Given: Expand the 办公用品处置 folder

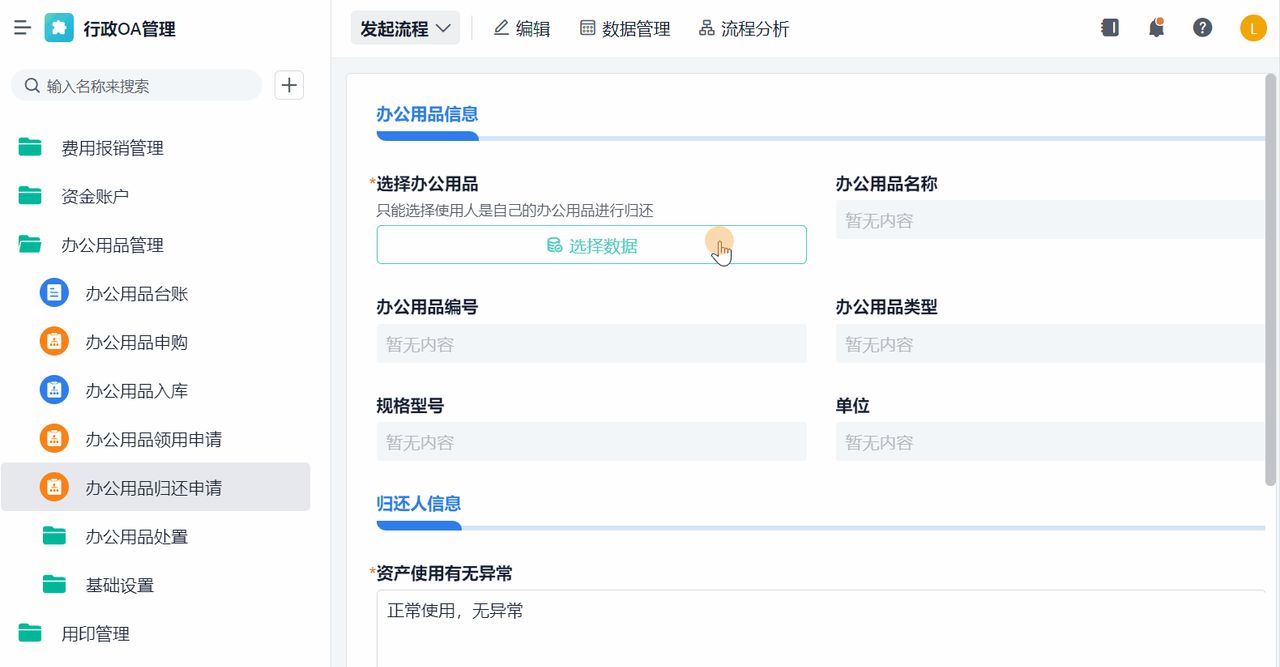Looking at the screenshot, I should (x=54, y=536).
